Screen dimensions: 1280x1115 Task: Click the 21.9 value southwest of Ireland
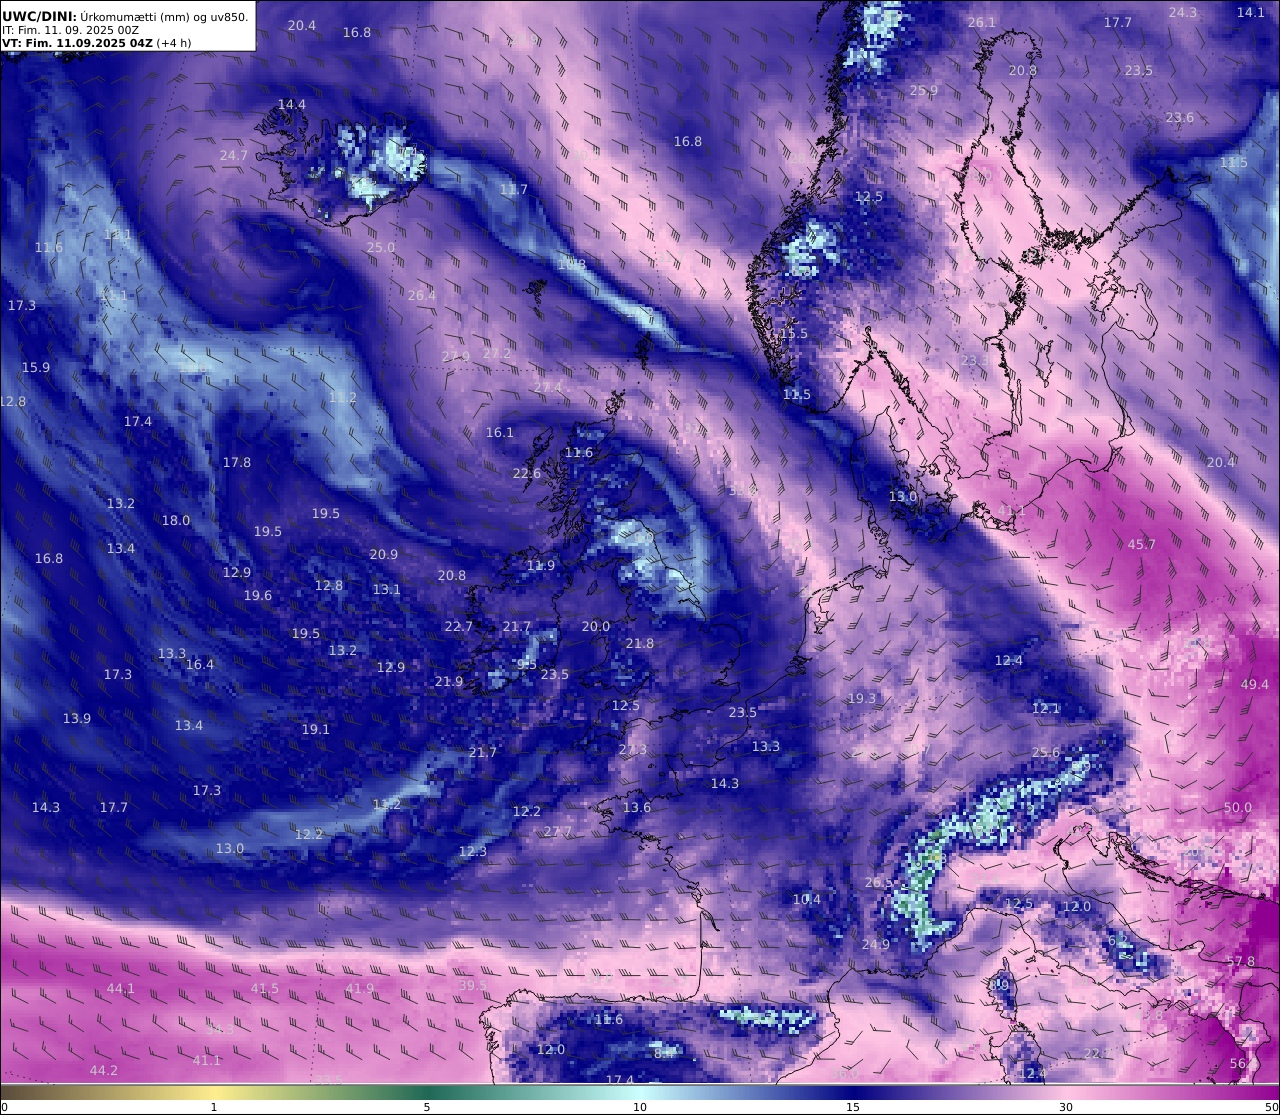click(x=449, y=681)
